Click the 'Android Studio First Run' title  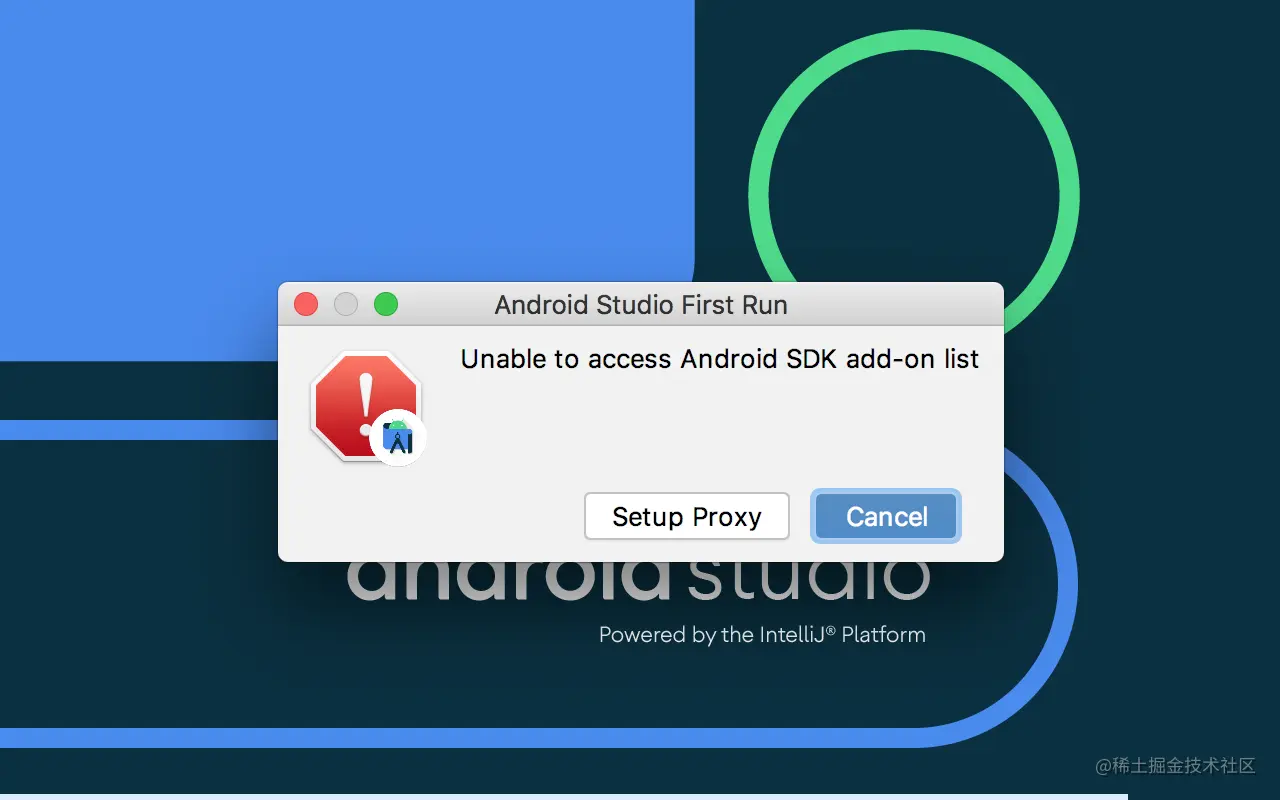pos(641,305)
